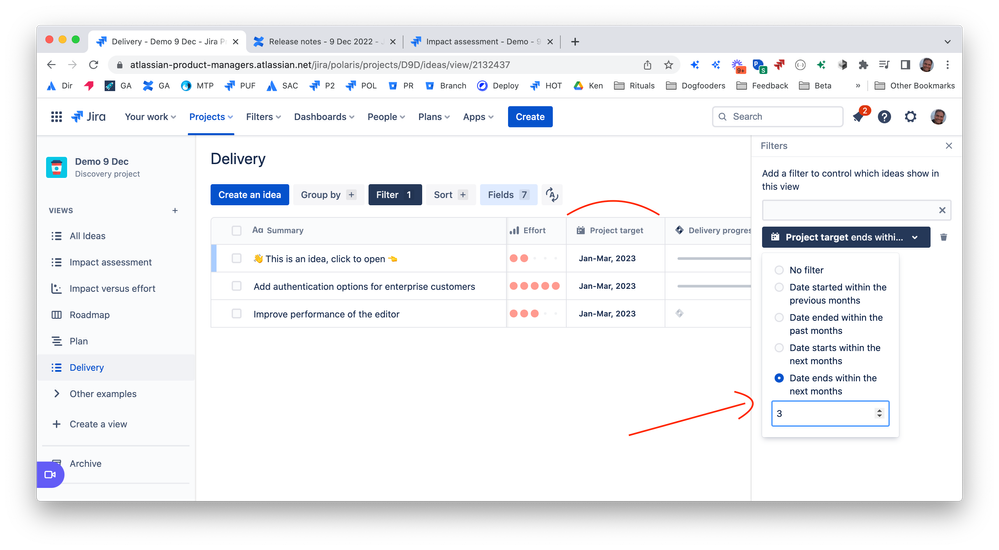Share the page from the address bar
This screenshot has width=999, height=550.
point(647,64)
